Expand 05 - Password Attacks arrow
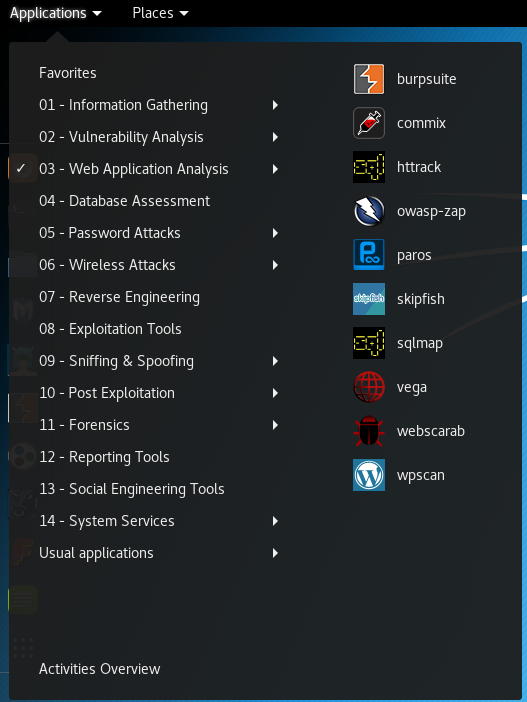 pos(275,233)
